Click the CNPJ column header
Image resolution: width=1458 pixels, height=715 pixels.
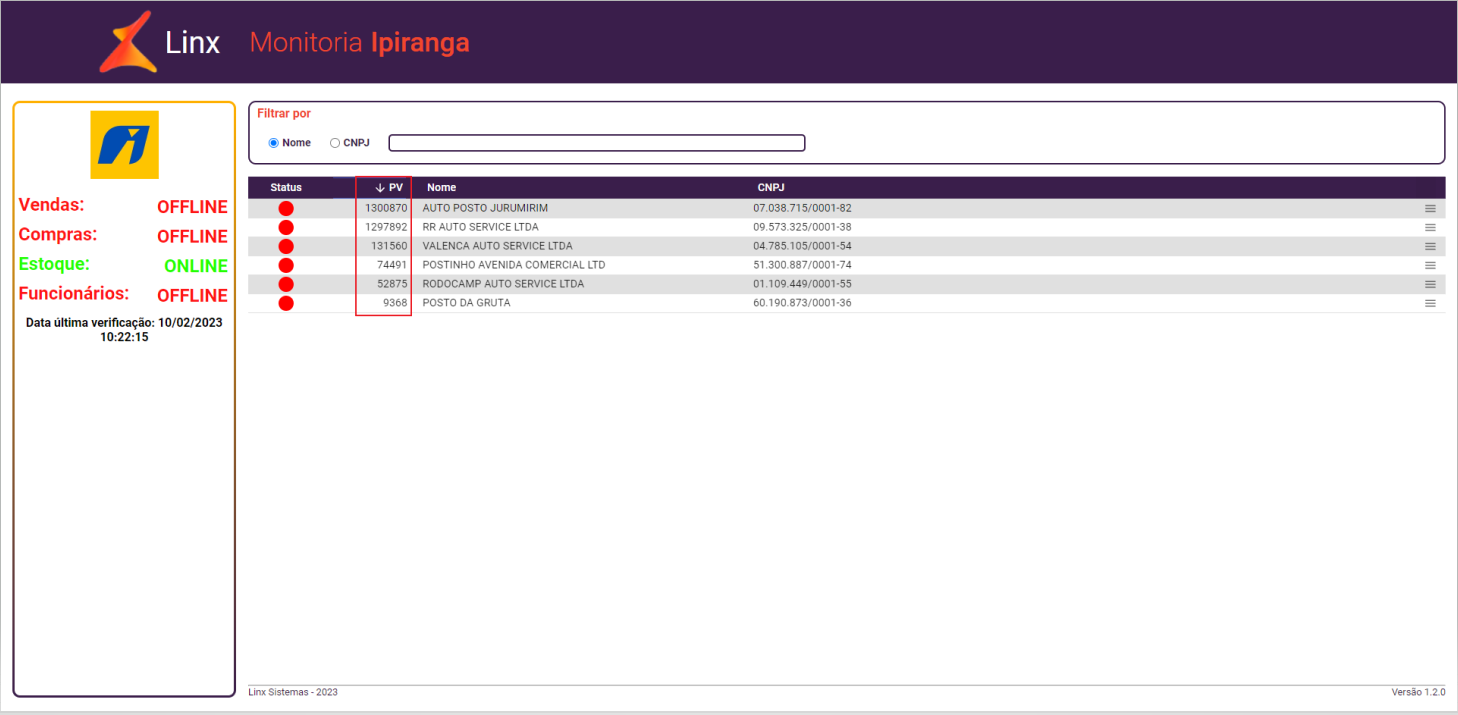[x=771, y=188]
